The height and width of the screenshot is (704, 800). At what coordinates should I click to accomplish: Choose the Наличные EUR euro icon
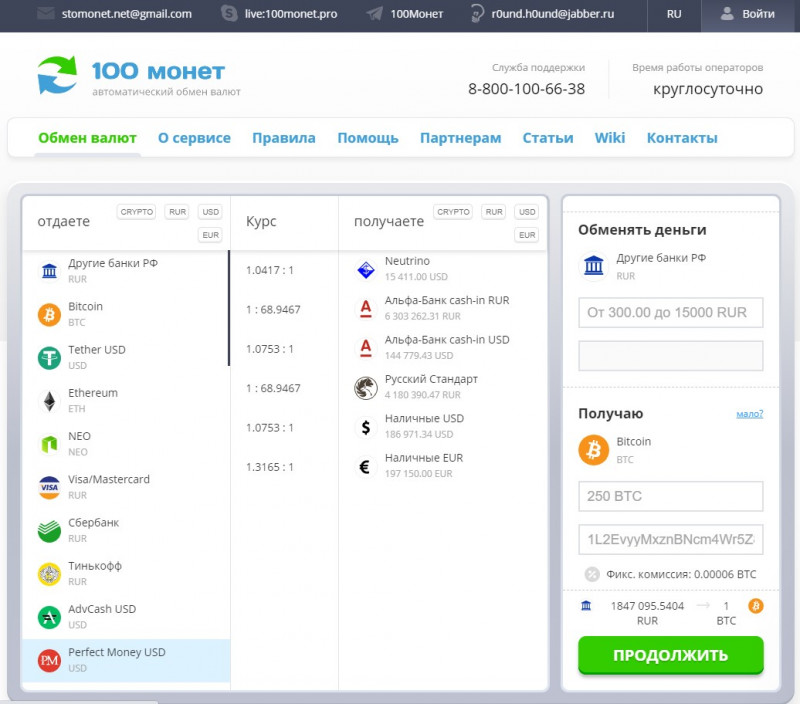click(366, 466)
